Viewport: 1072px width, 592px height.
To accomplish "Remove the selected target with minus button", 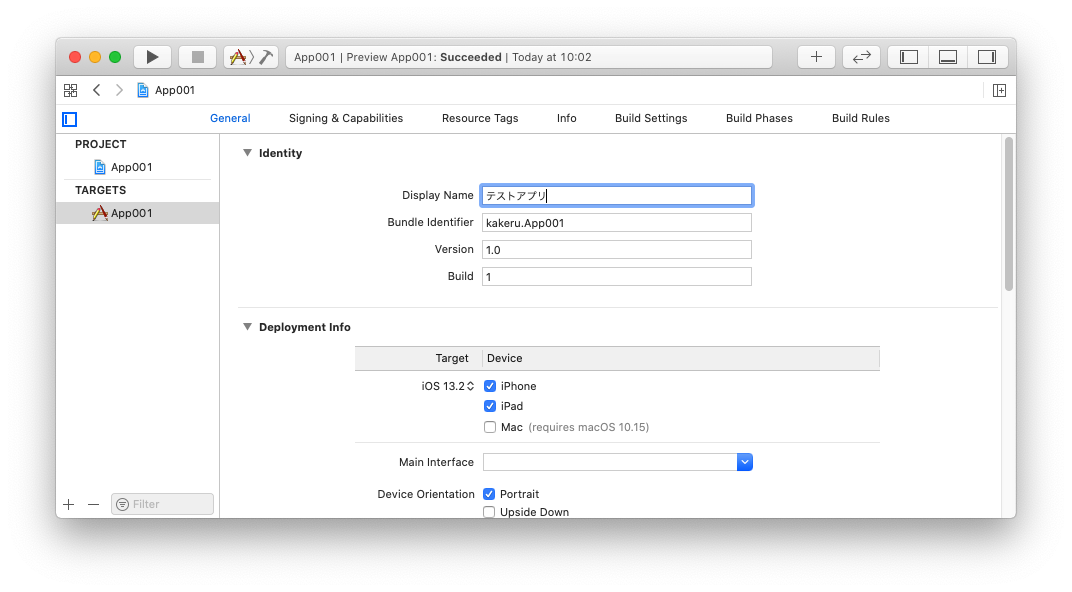I will 94,504.
